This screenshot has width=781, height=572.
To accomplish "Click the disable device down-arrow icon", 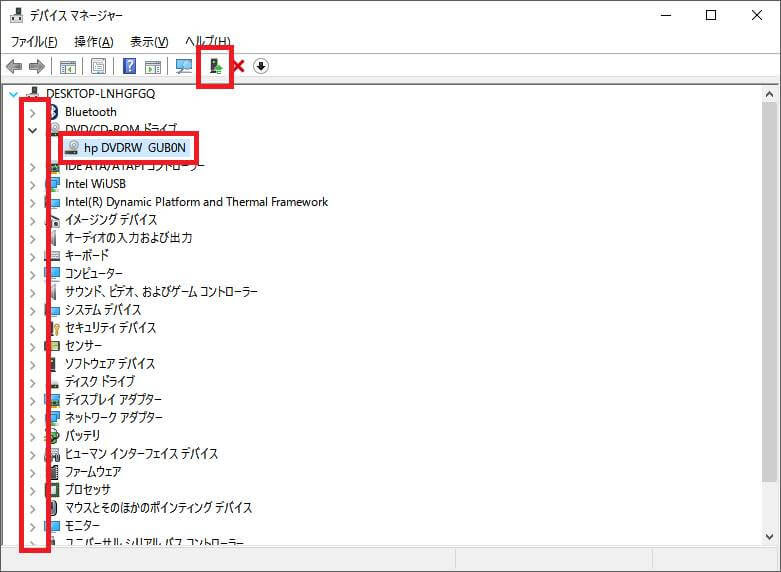I will point(261,66).
